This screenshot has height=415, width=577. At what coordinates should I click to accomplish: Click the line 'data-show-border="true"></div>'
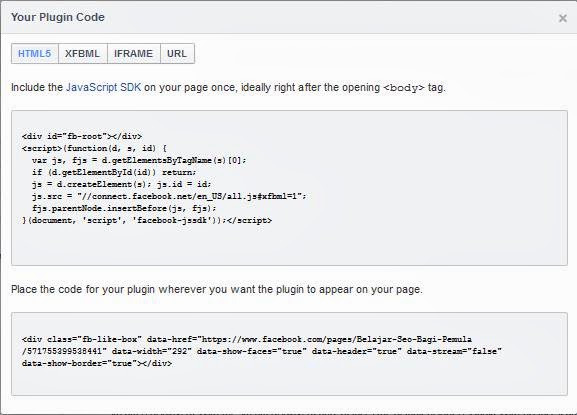[97, 363]
